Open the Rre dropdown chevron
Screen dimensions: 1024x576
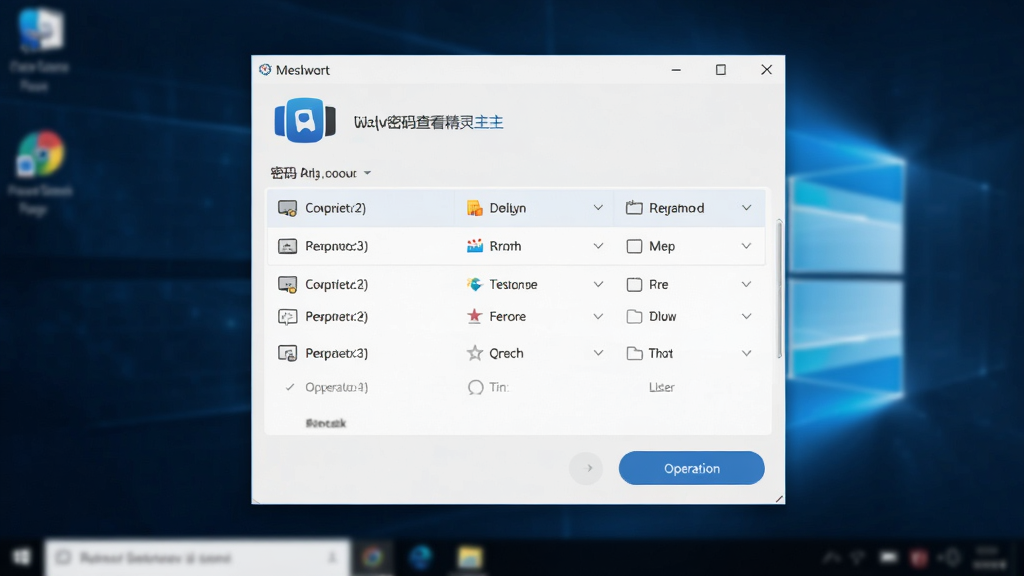click(746, 285)
